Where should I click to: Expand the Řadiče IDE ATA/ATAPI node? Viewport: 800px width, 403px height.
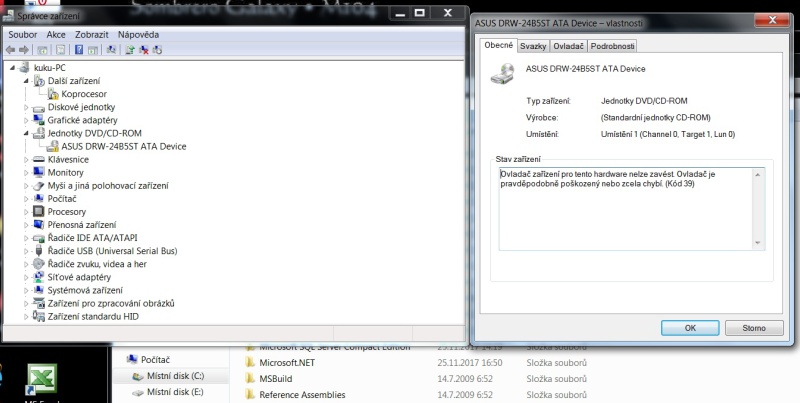pyautogui.click(x=26, y=238)
